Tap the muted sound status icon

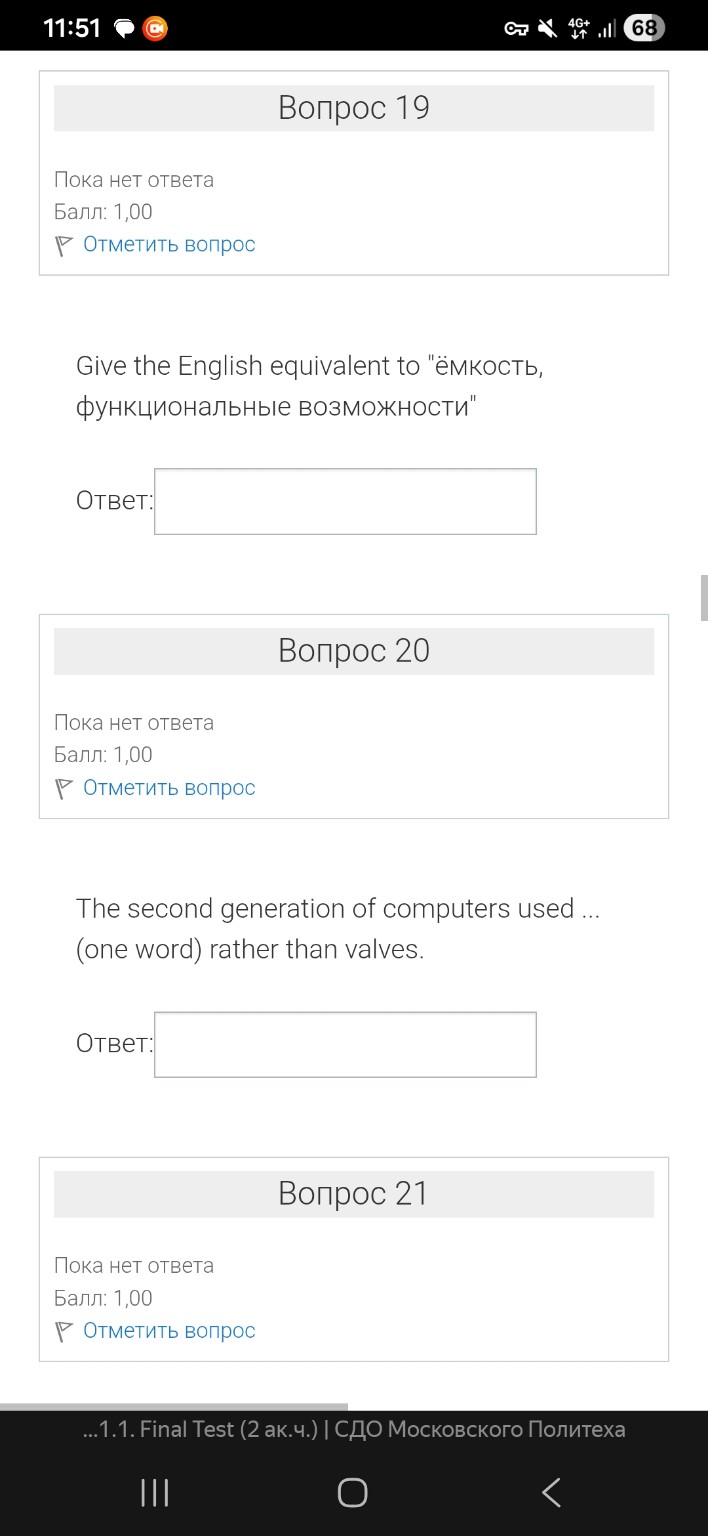pos(546,29)
